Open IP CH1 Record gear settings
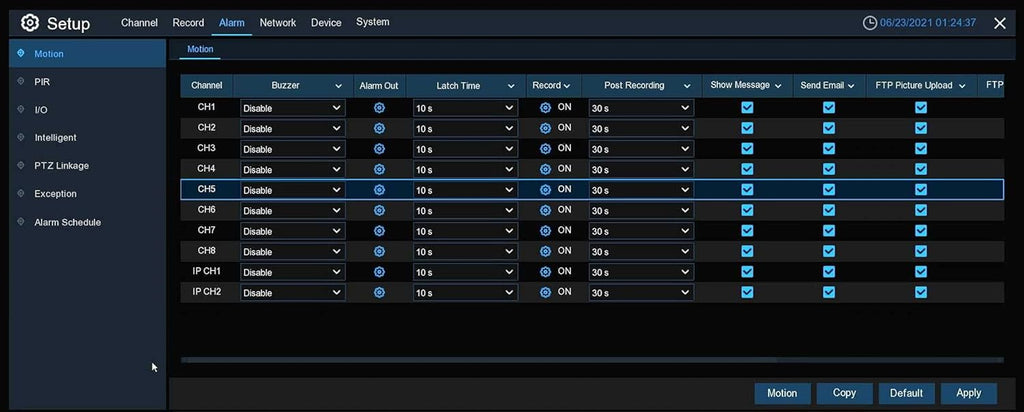The height and width of the screenshot is (412, 1024). [545, 272]
